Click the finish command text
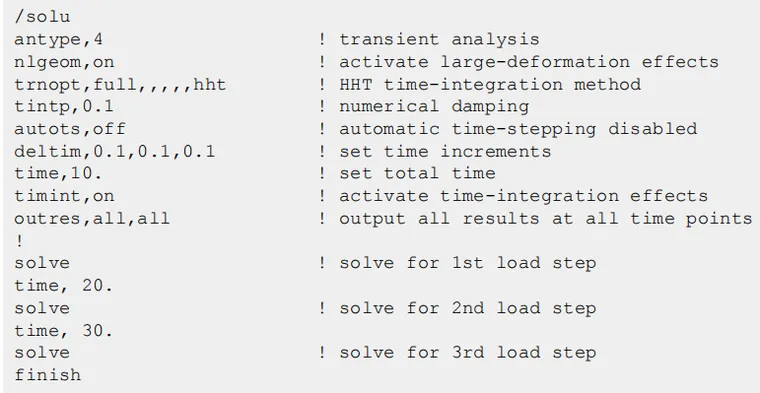 click(48, 375)
